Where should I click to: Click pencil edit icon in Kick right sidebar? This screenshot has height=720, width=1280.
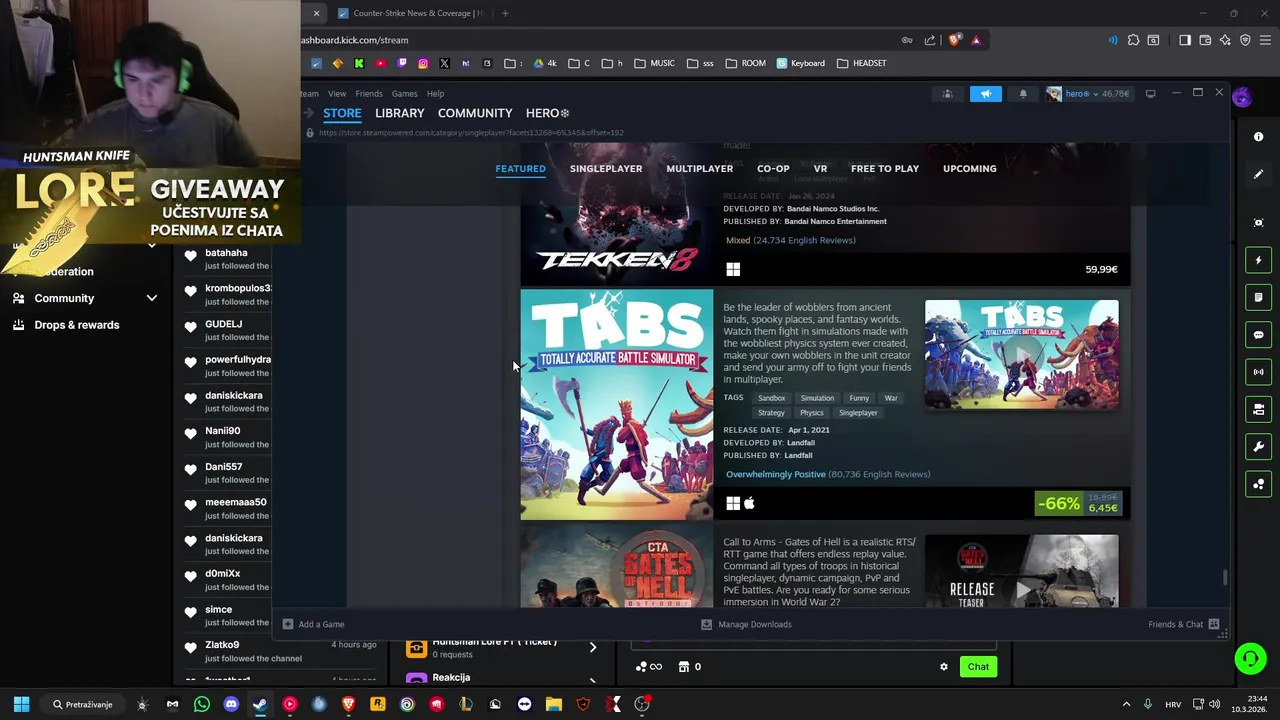[x=1259, y=174]
